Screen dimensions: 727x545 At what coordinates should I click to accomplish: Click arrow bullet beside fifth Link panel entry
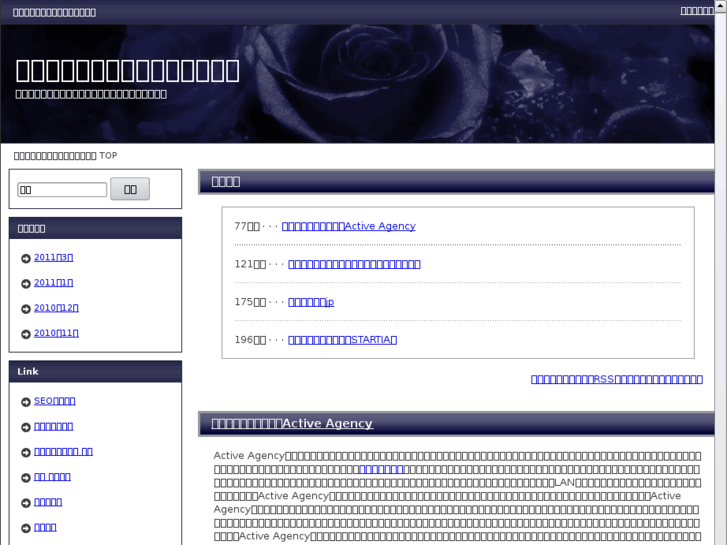tap(26, 503)
